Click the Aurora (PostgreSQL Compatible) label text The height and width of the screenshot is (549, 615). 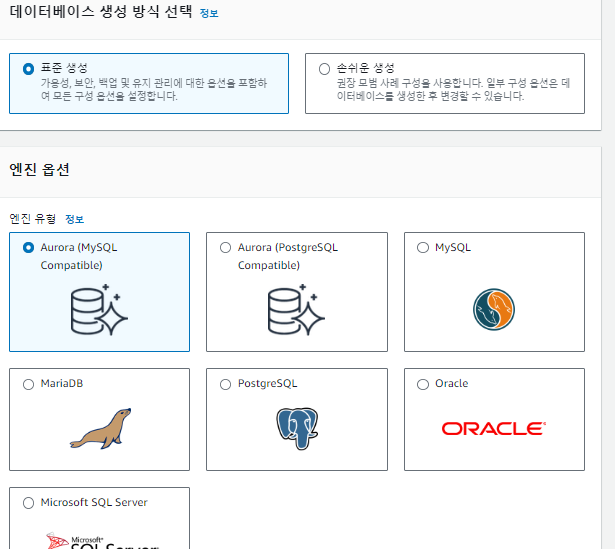[x=287, y=256]
